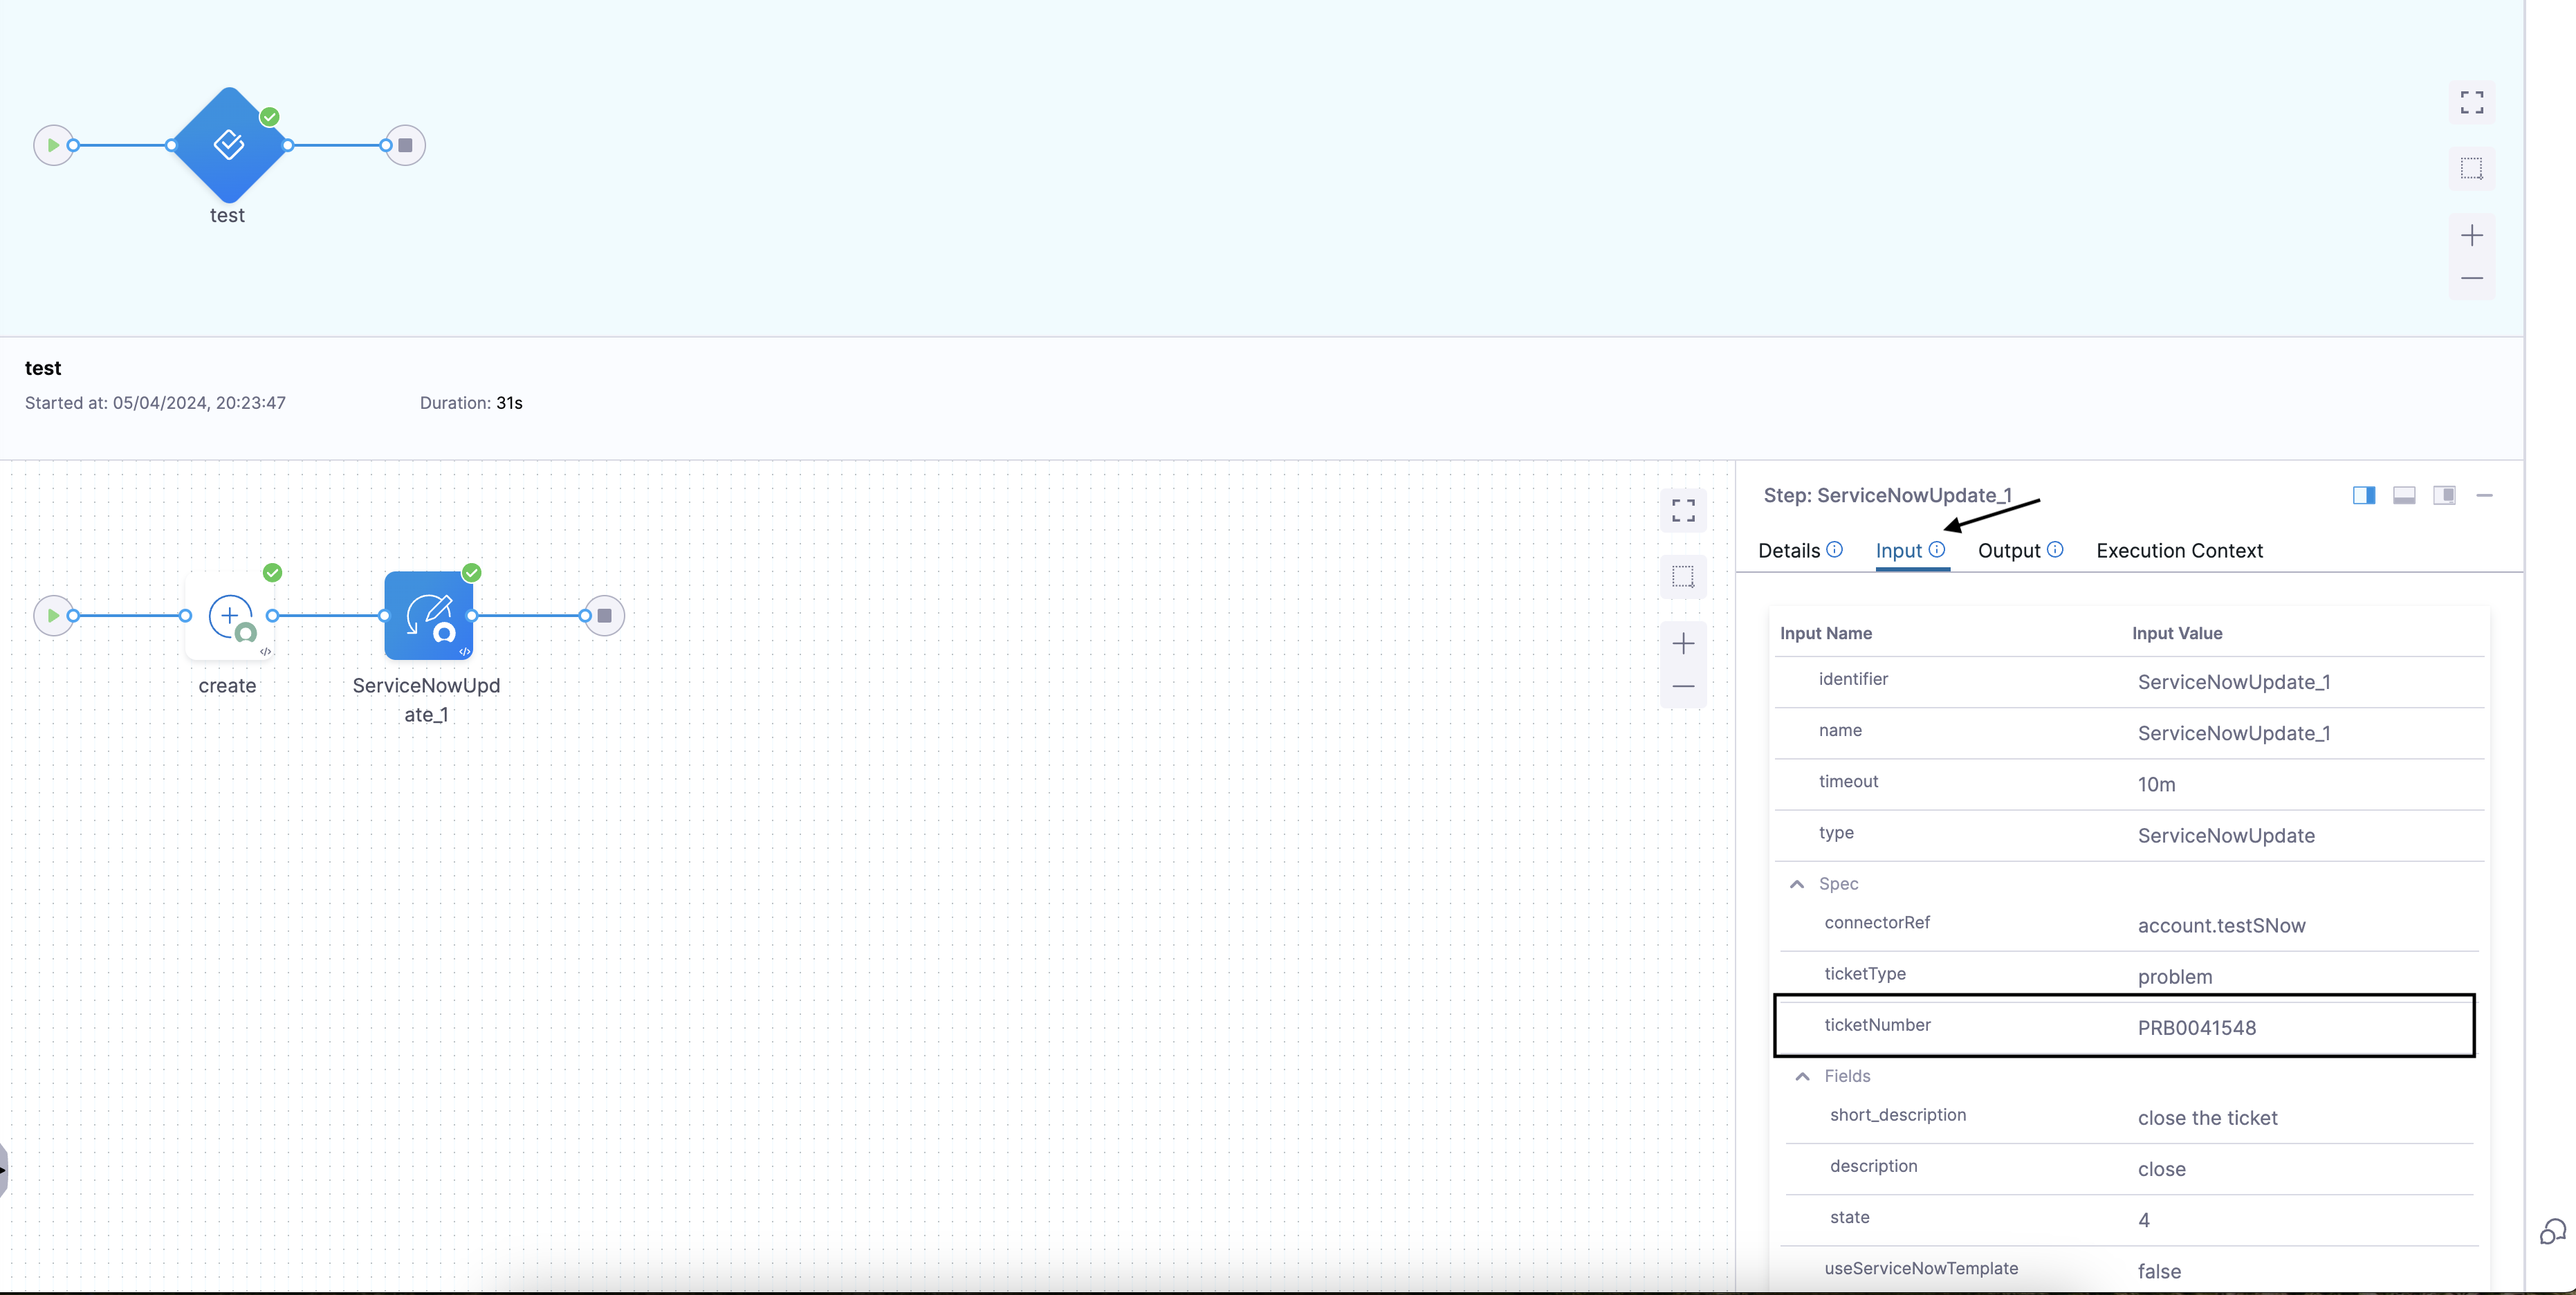This screenshot has width=2576, height=1295.
Task: Zoom out on the step canvas
Action: click(x=1683, y=686)
